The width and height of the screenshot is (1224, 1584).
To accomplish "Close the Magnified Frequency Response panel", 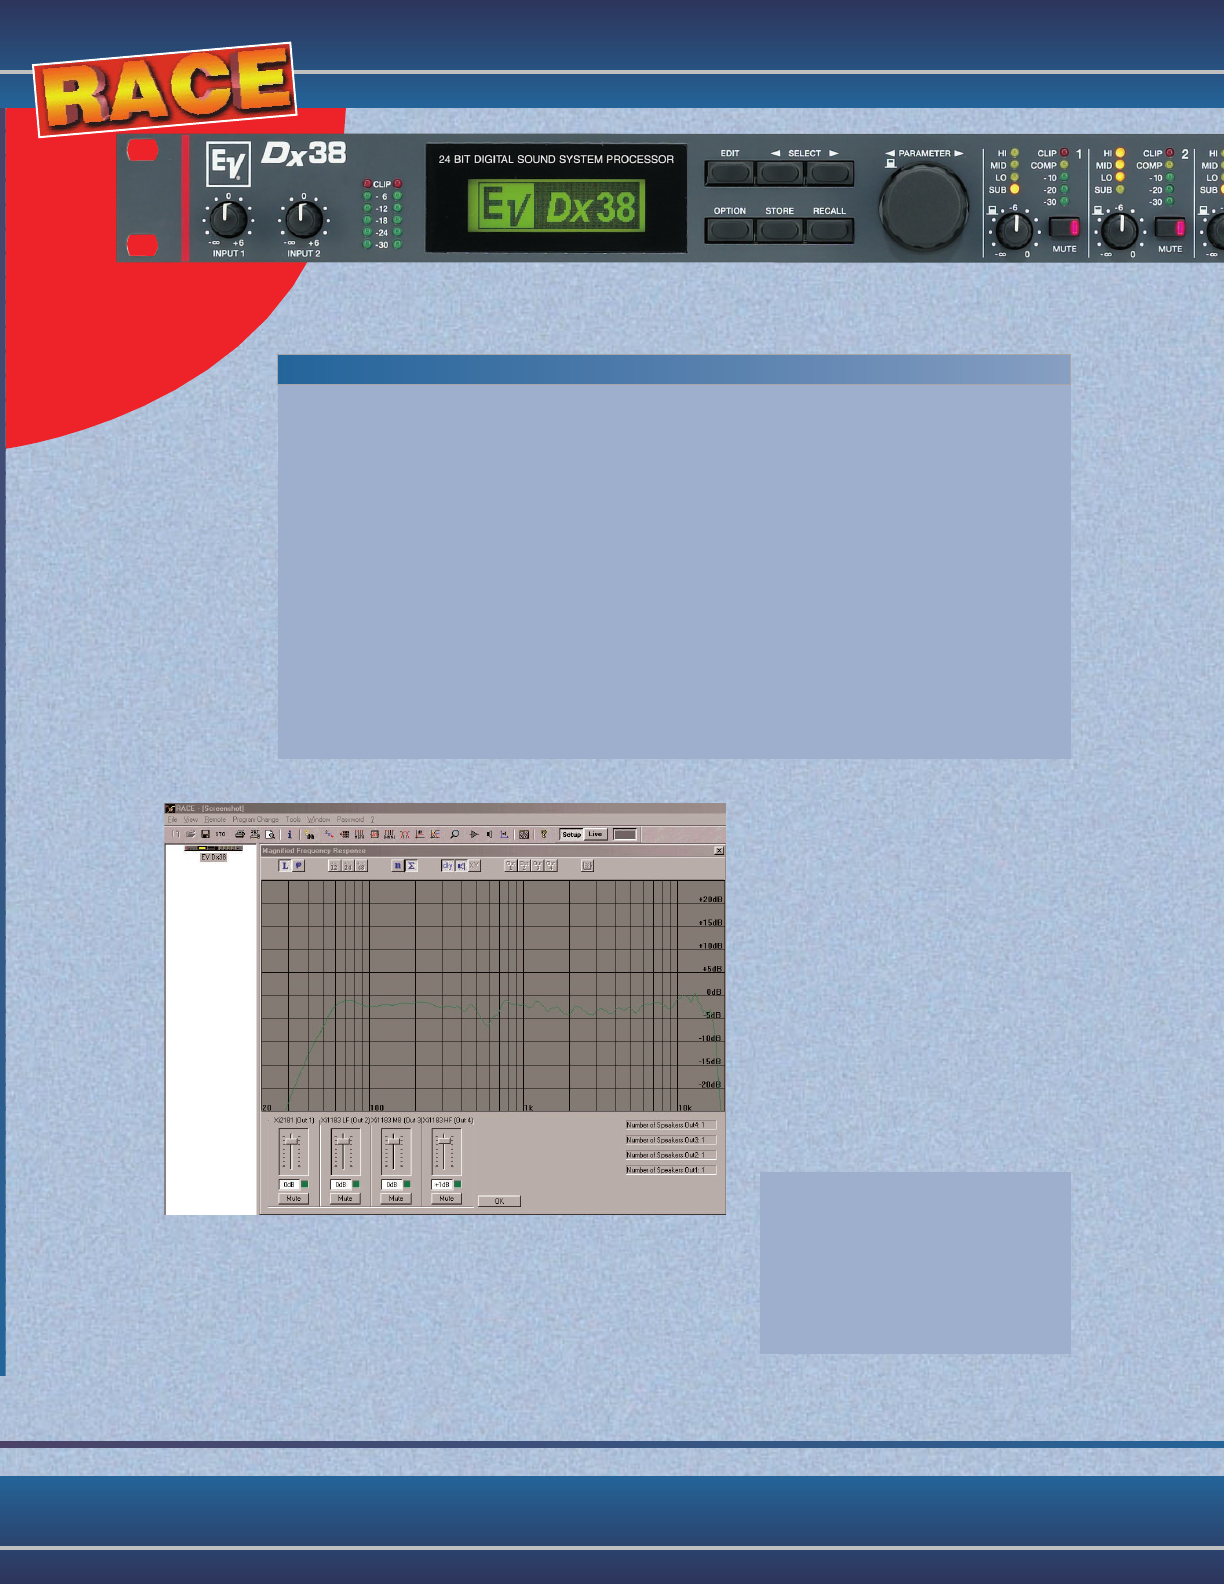I will [x=719, y=850].
